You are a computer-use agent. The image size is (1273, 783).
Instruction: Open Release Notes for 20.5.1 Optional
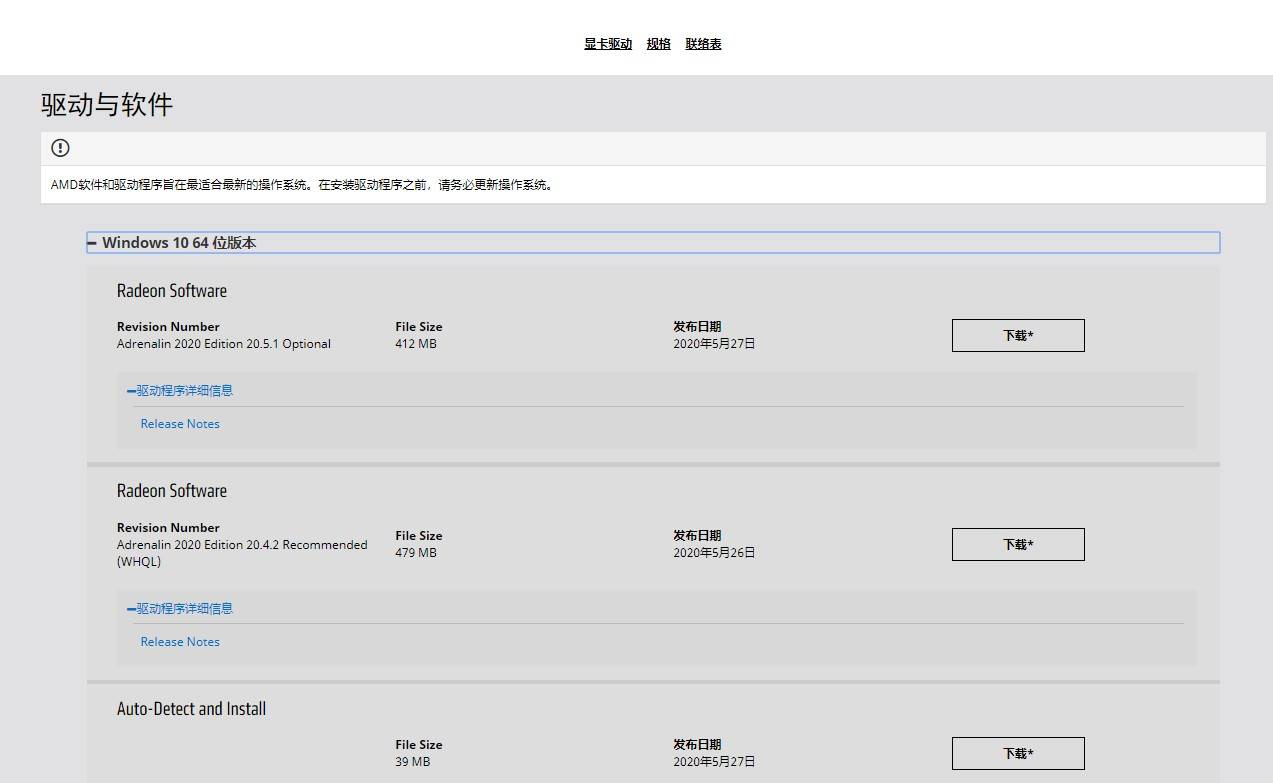tap(180, 424)
